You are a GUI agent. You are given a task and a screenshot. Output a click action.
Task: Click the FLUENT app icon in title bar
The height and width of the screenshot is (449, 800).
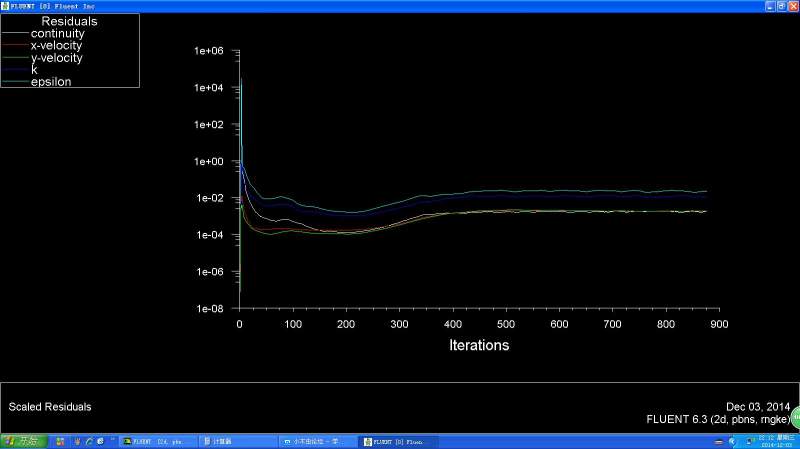tap(5, 5)
